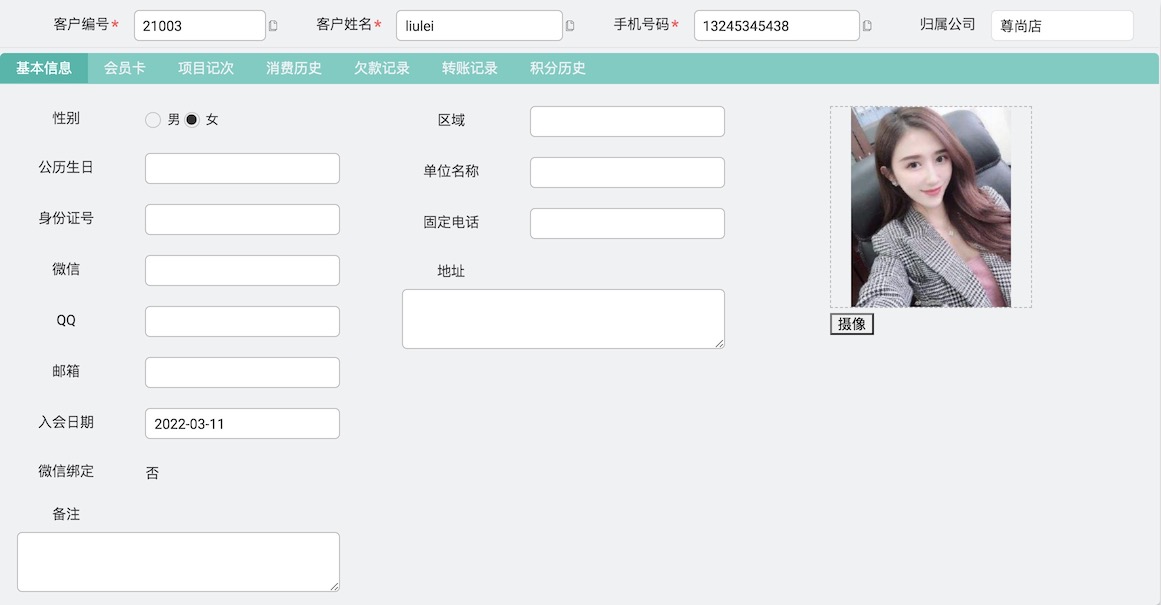The image size is (1161, 605).
Task: Select the 男 gender radio button
Action: [153, 120]
